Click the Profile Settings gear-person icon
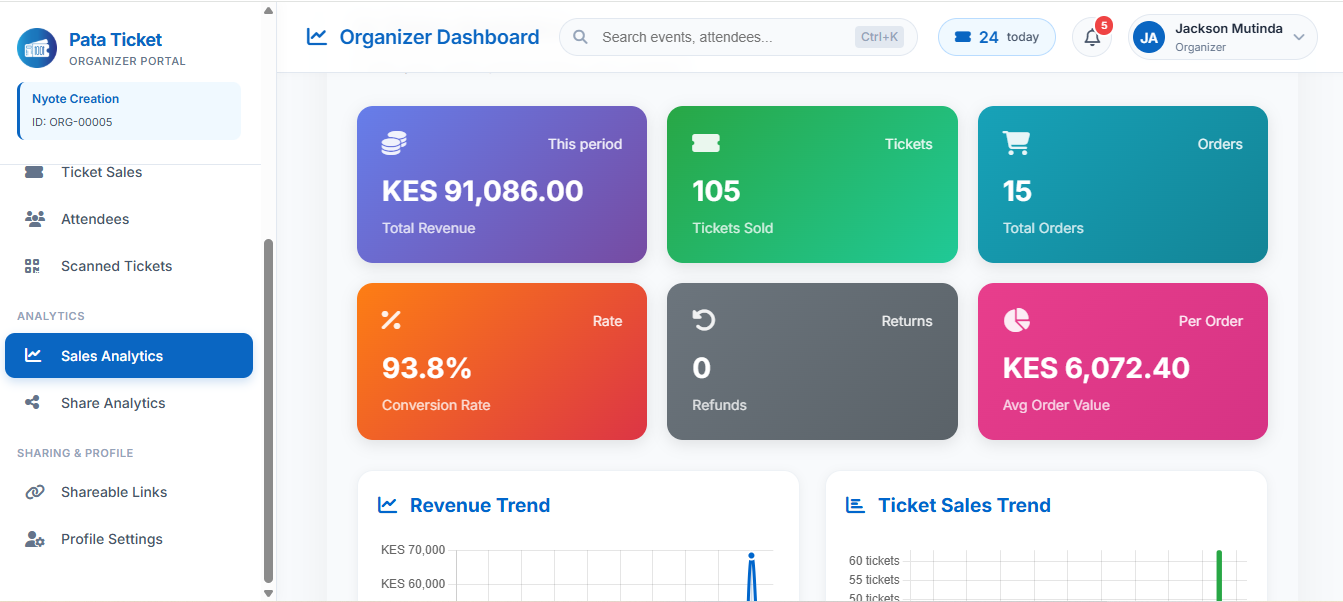Viewport: 1343px width, 602px height. tap(33, 539)
